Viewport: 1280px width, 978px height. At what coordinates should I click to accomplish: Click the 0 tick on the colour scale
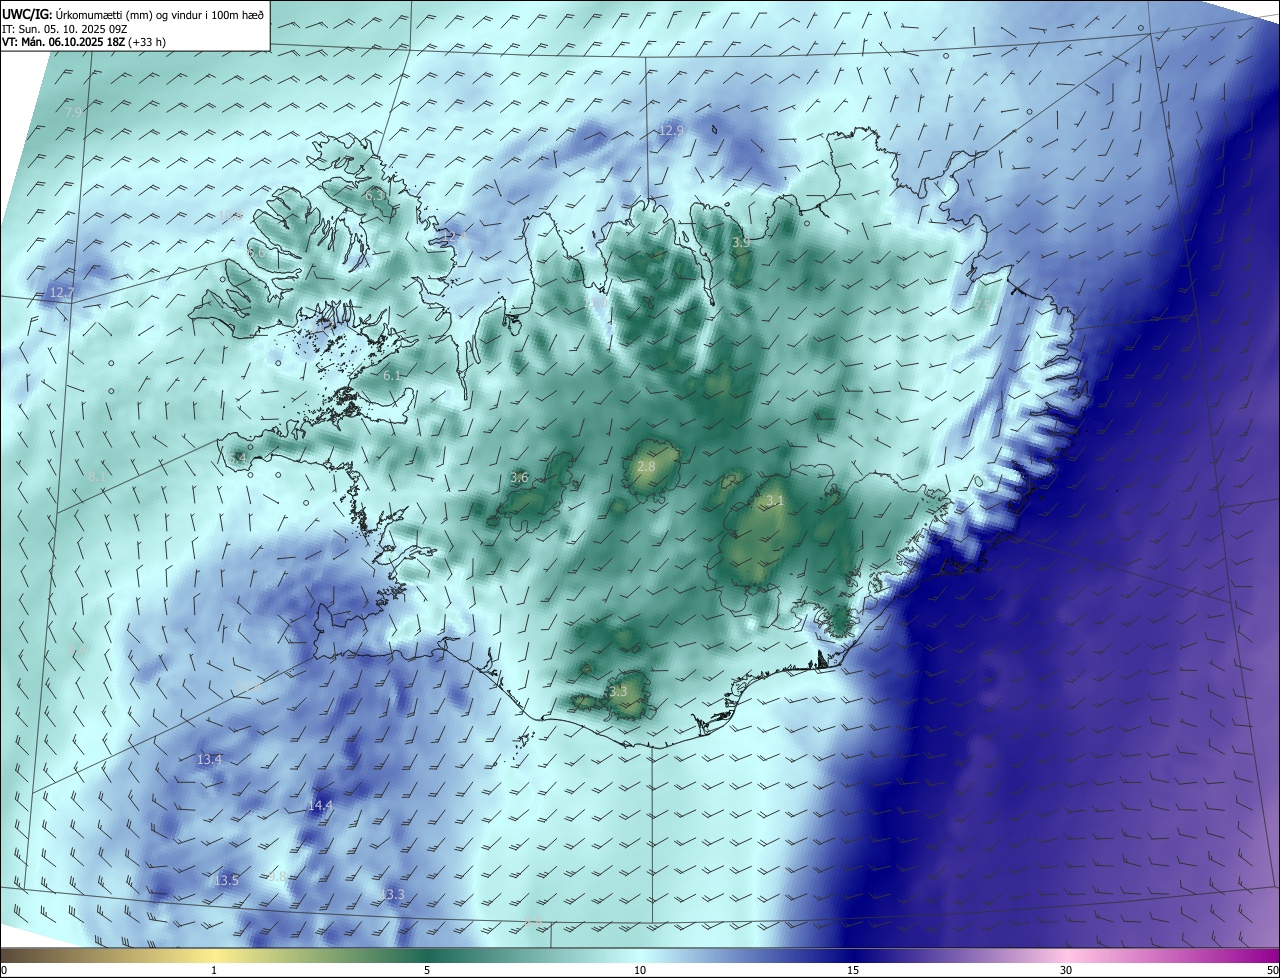click(4, 970)
